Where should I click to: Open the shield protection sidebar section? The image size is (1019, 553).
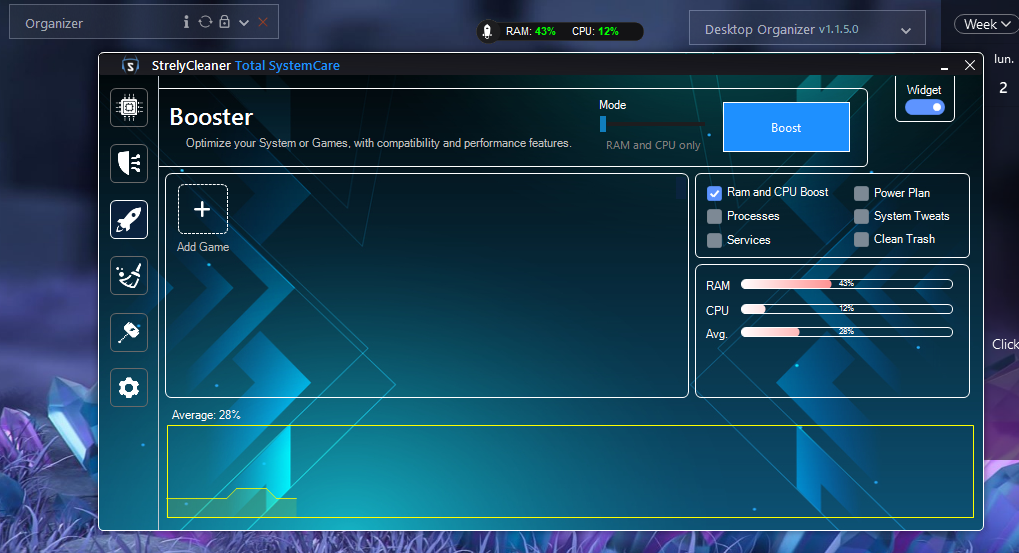click(x=129, y=163)
